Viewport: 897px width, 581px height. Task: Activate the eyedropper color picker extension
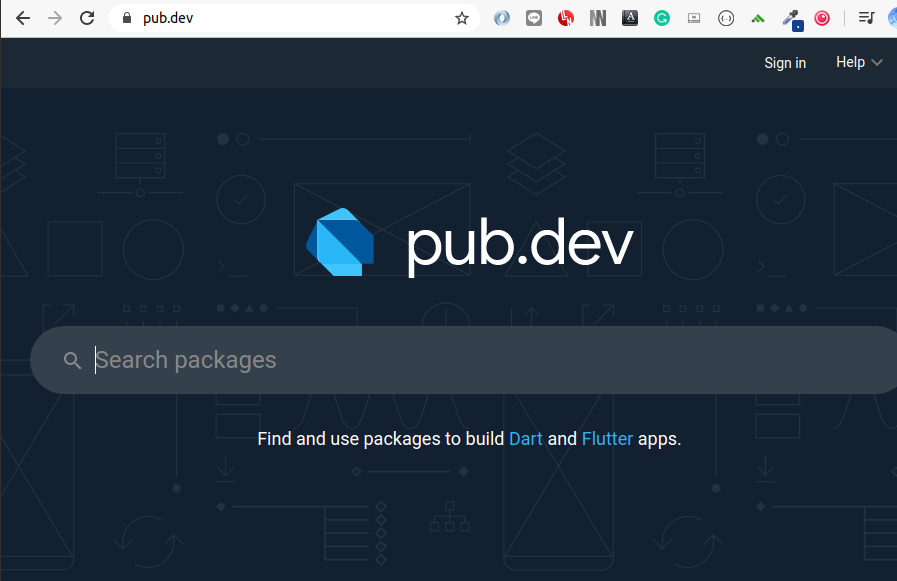click(x=792, y=19)
